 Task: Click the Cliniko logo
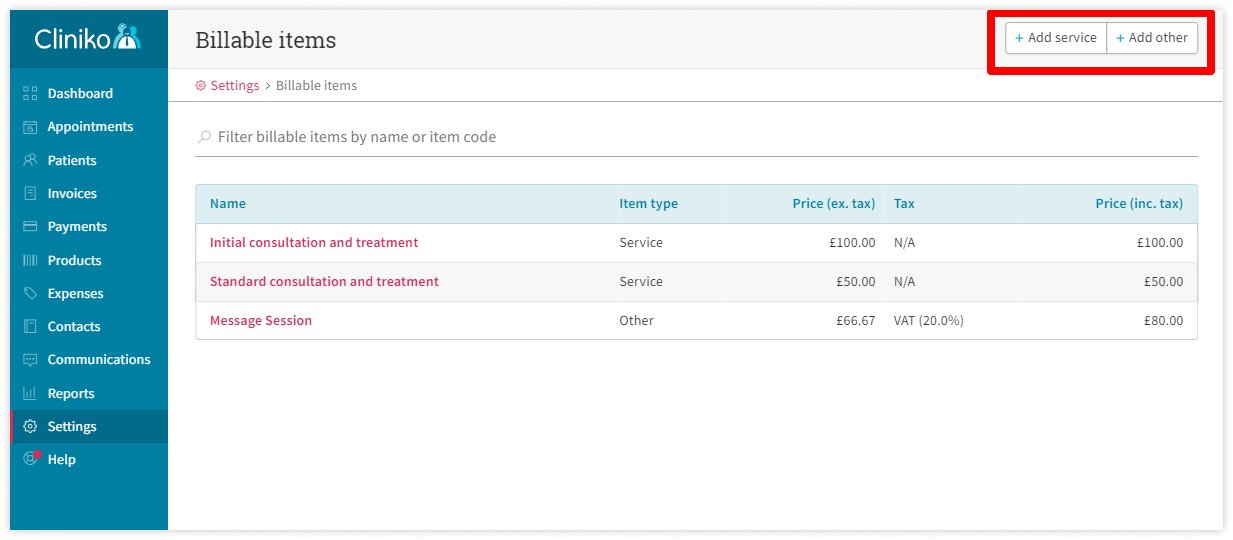point(88,38)
